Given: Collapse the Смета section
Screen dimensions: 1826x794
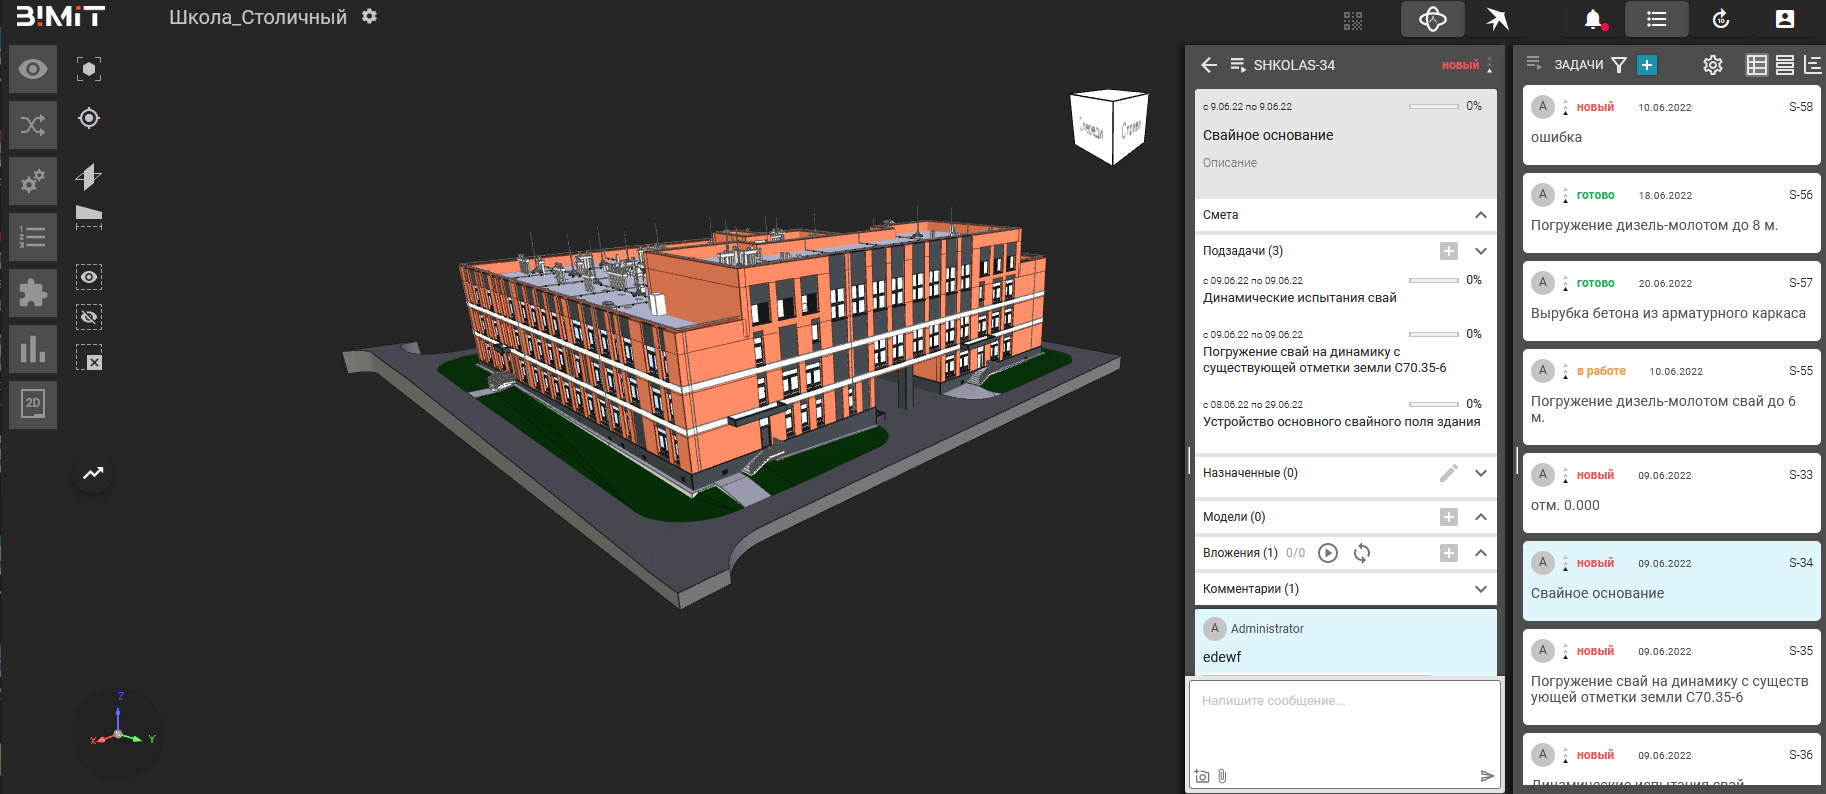Looking at the screenshot, I should point(1481,215).
